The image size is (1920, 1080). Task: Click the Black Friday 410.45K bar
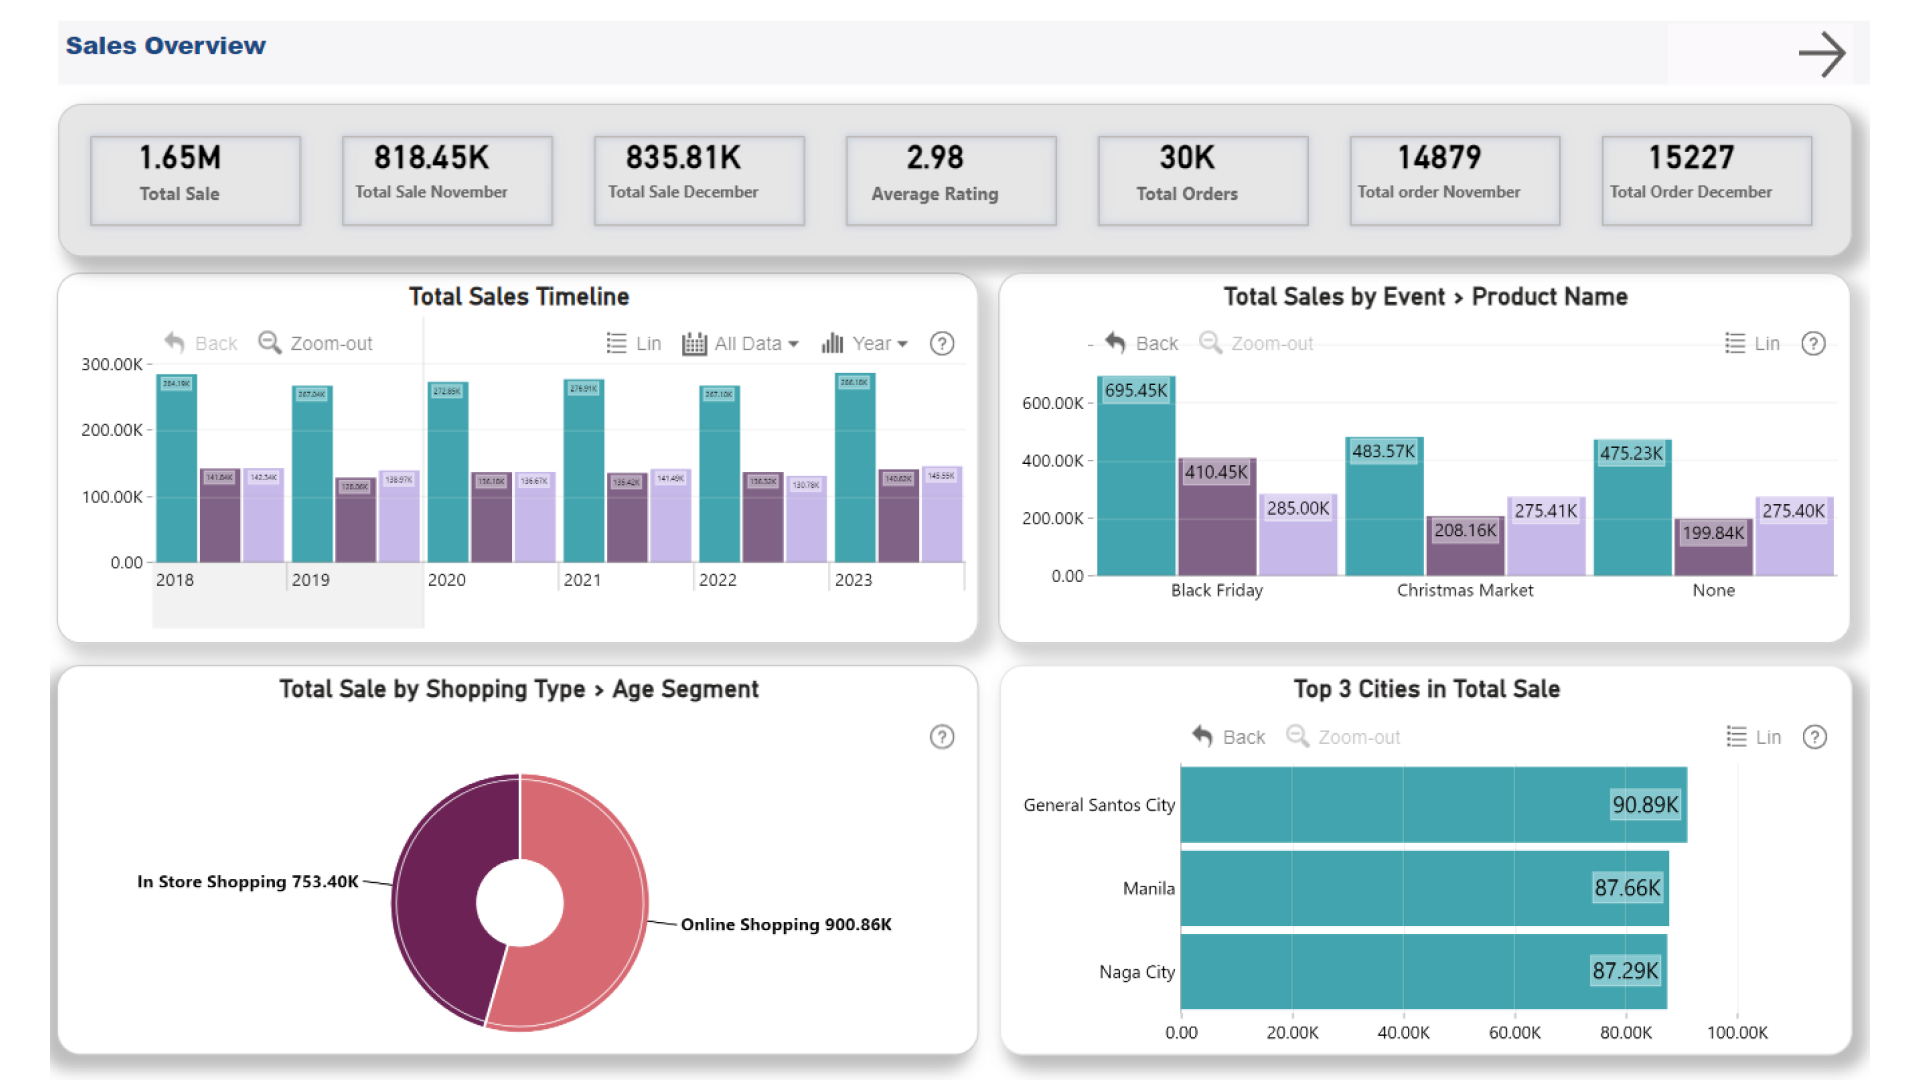(x=1217, y=517)
